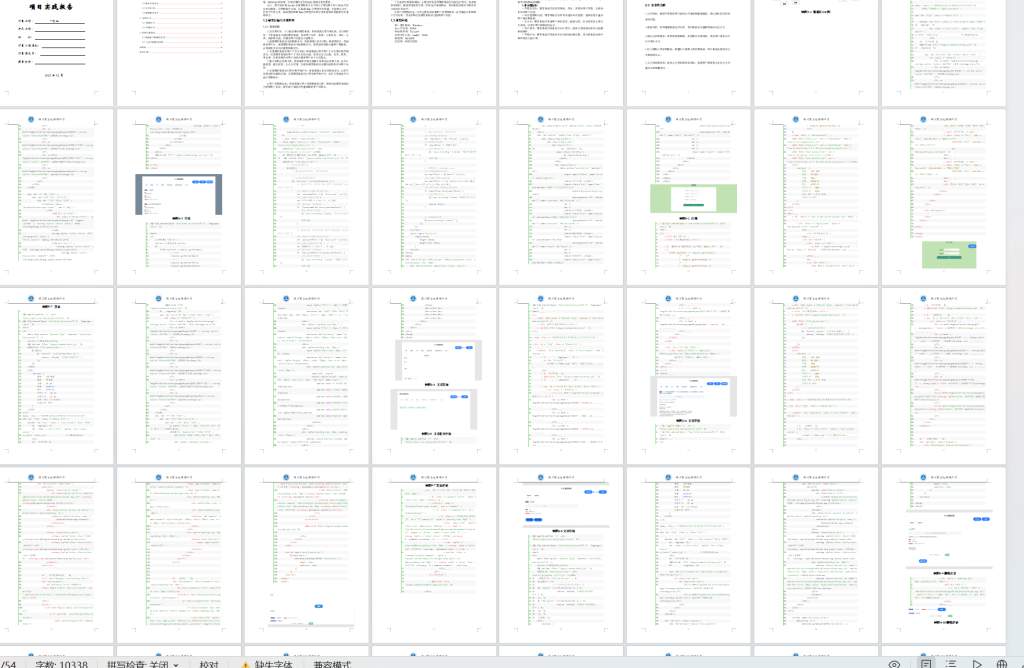Switch to web layout globe icon
Viewport: 1024px width, 668px height.
pos(1002,664)
